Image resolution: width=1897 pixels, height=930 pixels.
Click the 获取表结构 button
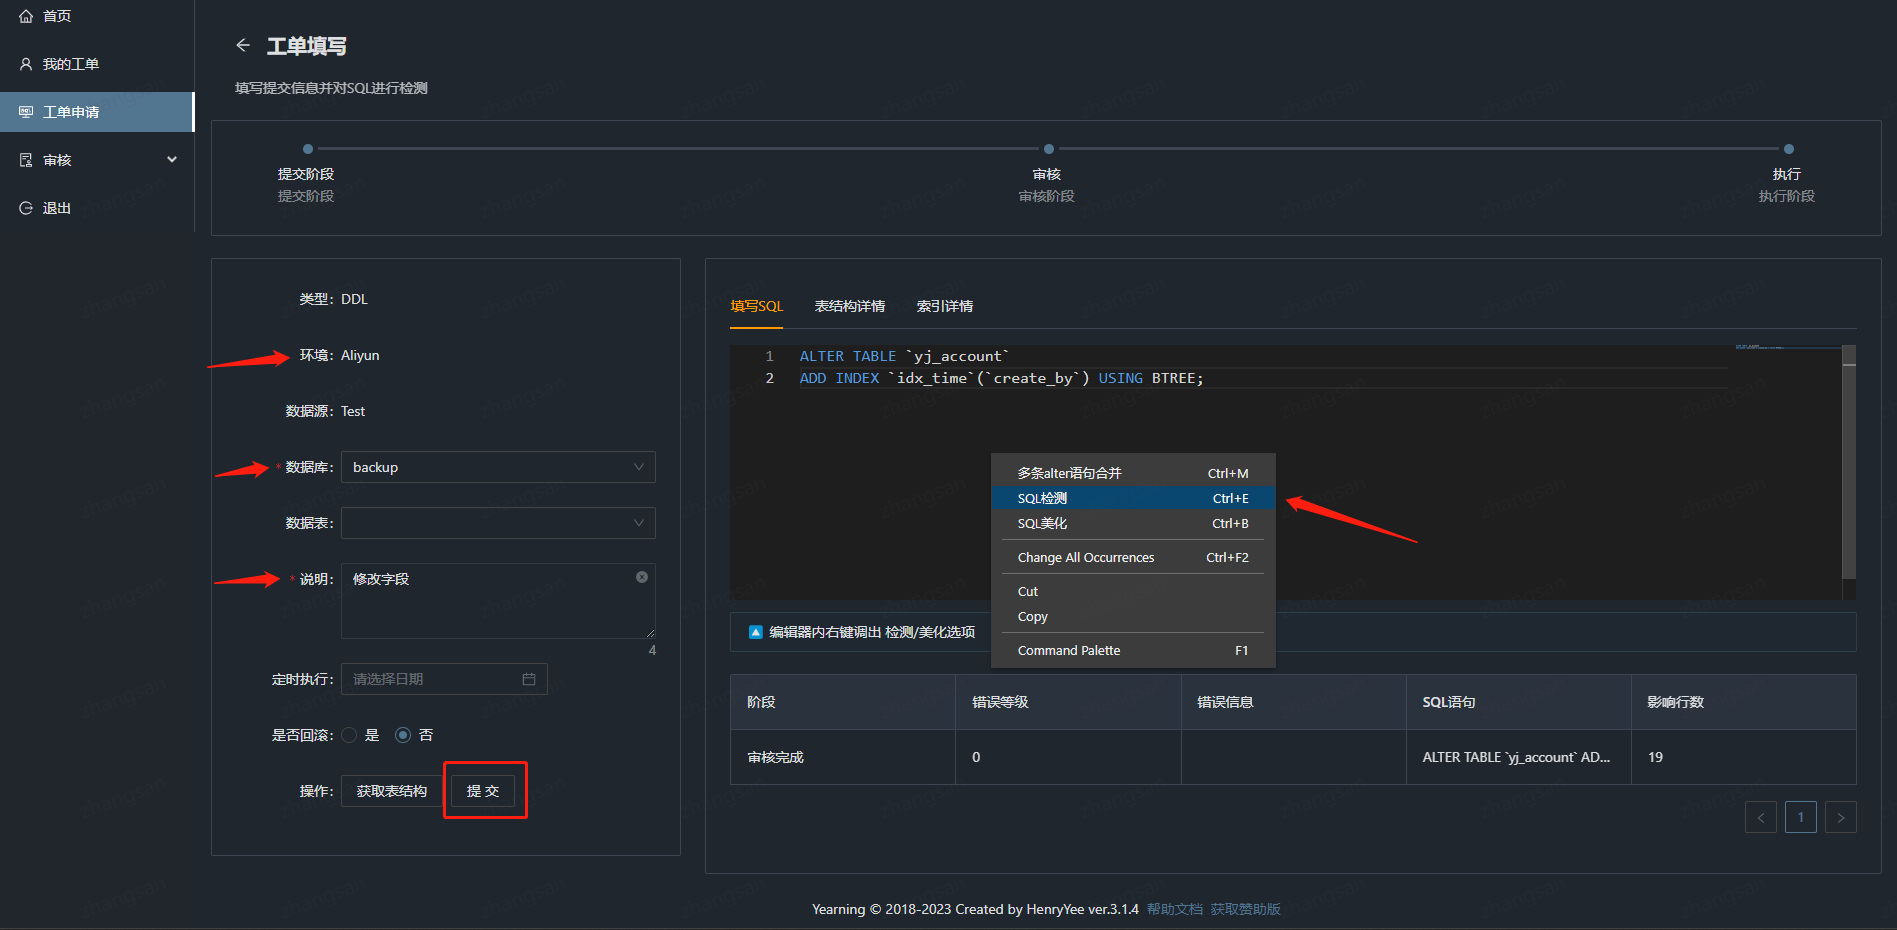tap(391, 791)
